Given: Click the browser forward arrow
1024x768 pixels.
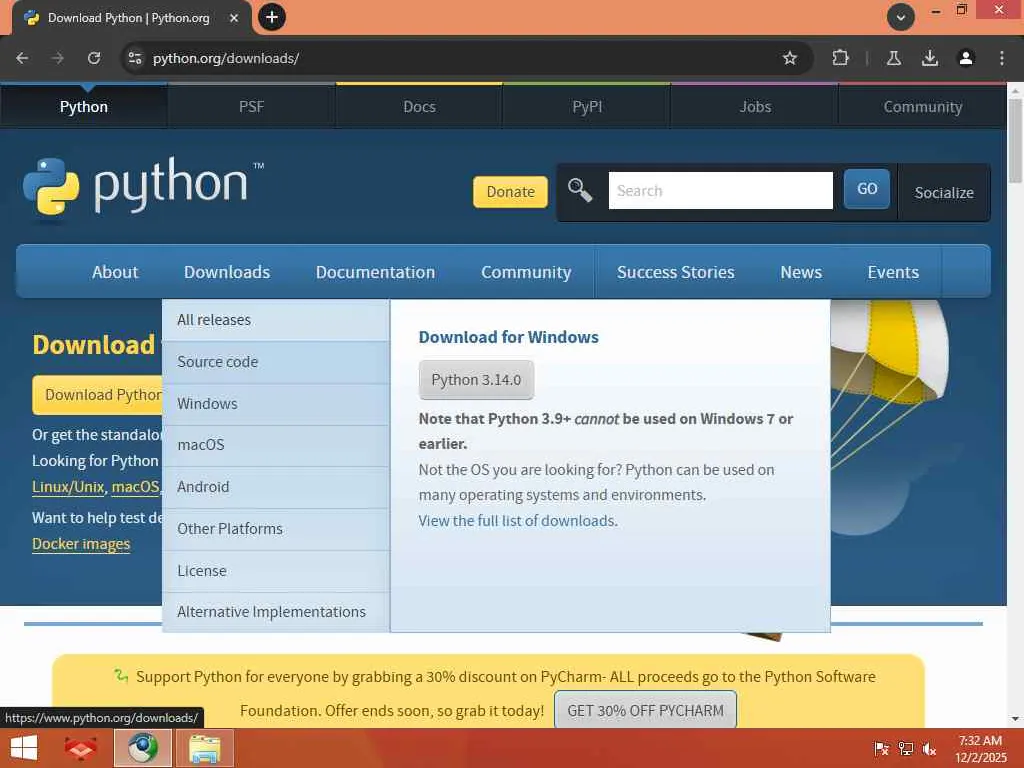Looking at the screenshot, I should 58,58.
